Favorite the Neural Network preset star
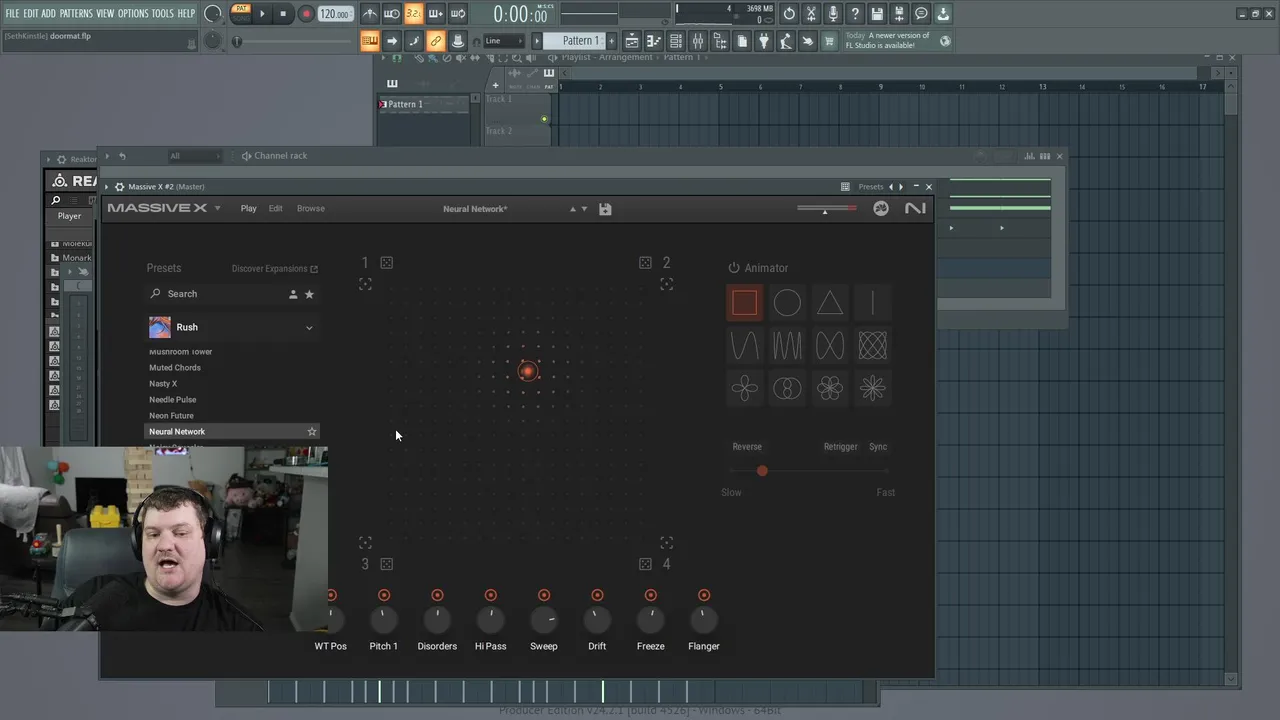Image resolution: width=1280 pixels, height=720 pixels. pos(312,432)
